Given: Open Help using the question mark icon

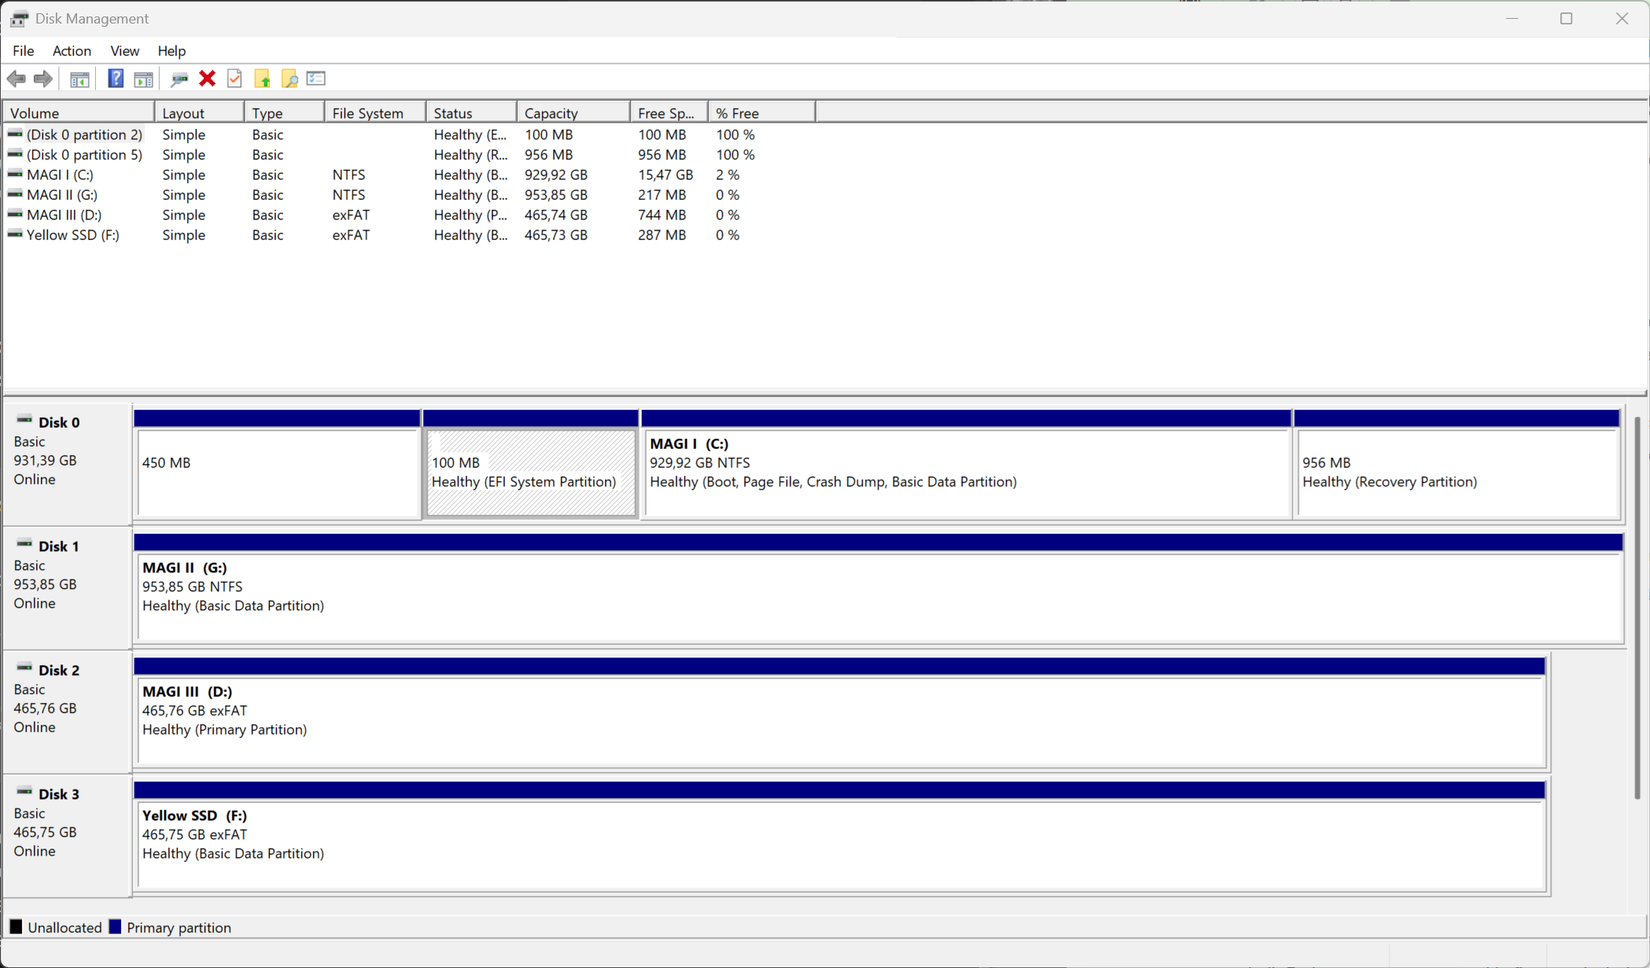Looking at the screenshot, I should 115,78.
